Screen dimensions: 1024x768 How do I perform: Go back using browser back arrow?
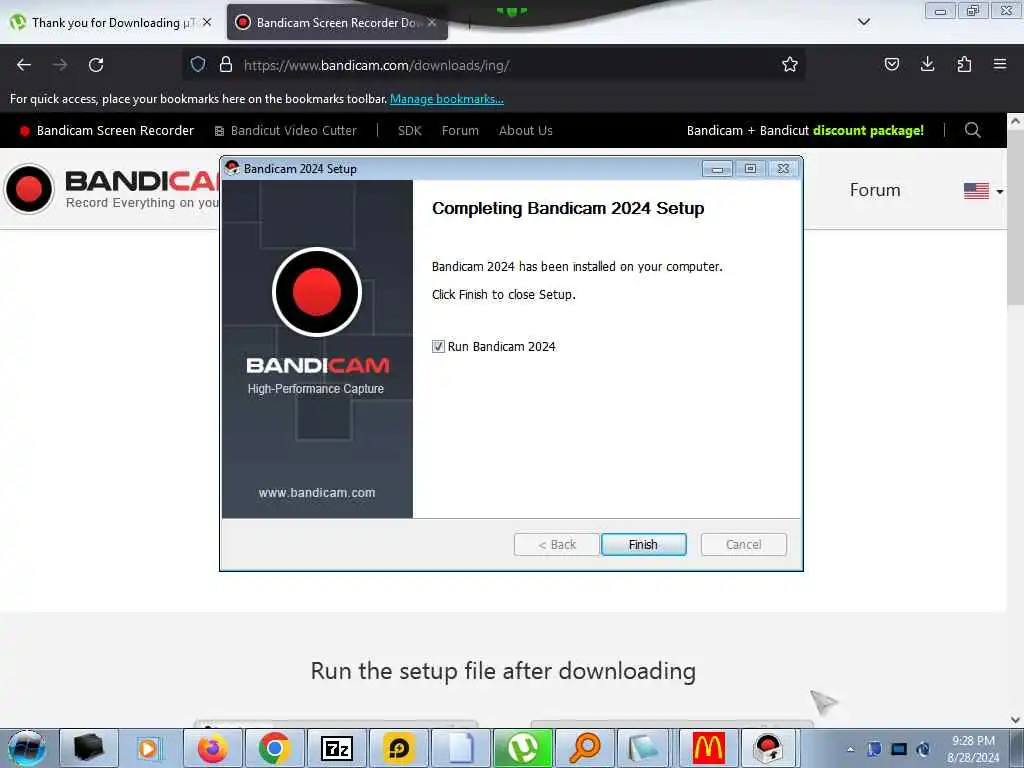(x=24, y=65)
